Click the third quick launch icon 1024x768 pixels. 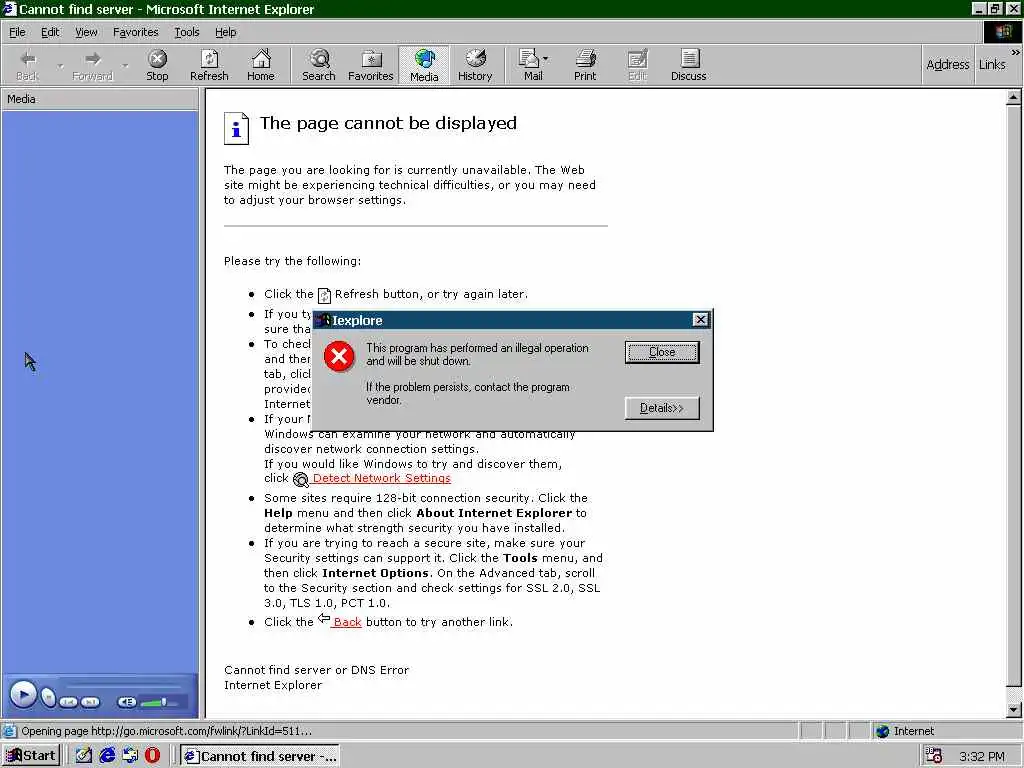(130, 756)
